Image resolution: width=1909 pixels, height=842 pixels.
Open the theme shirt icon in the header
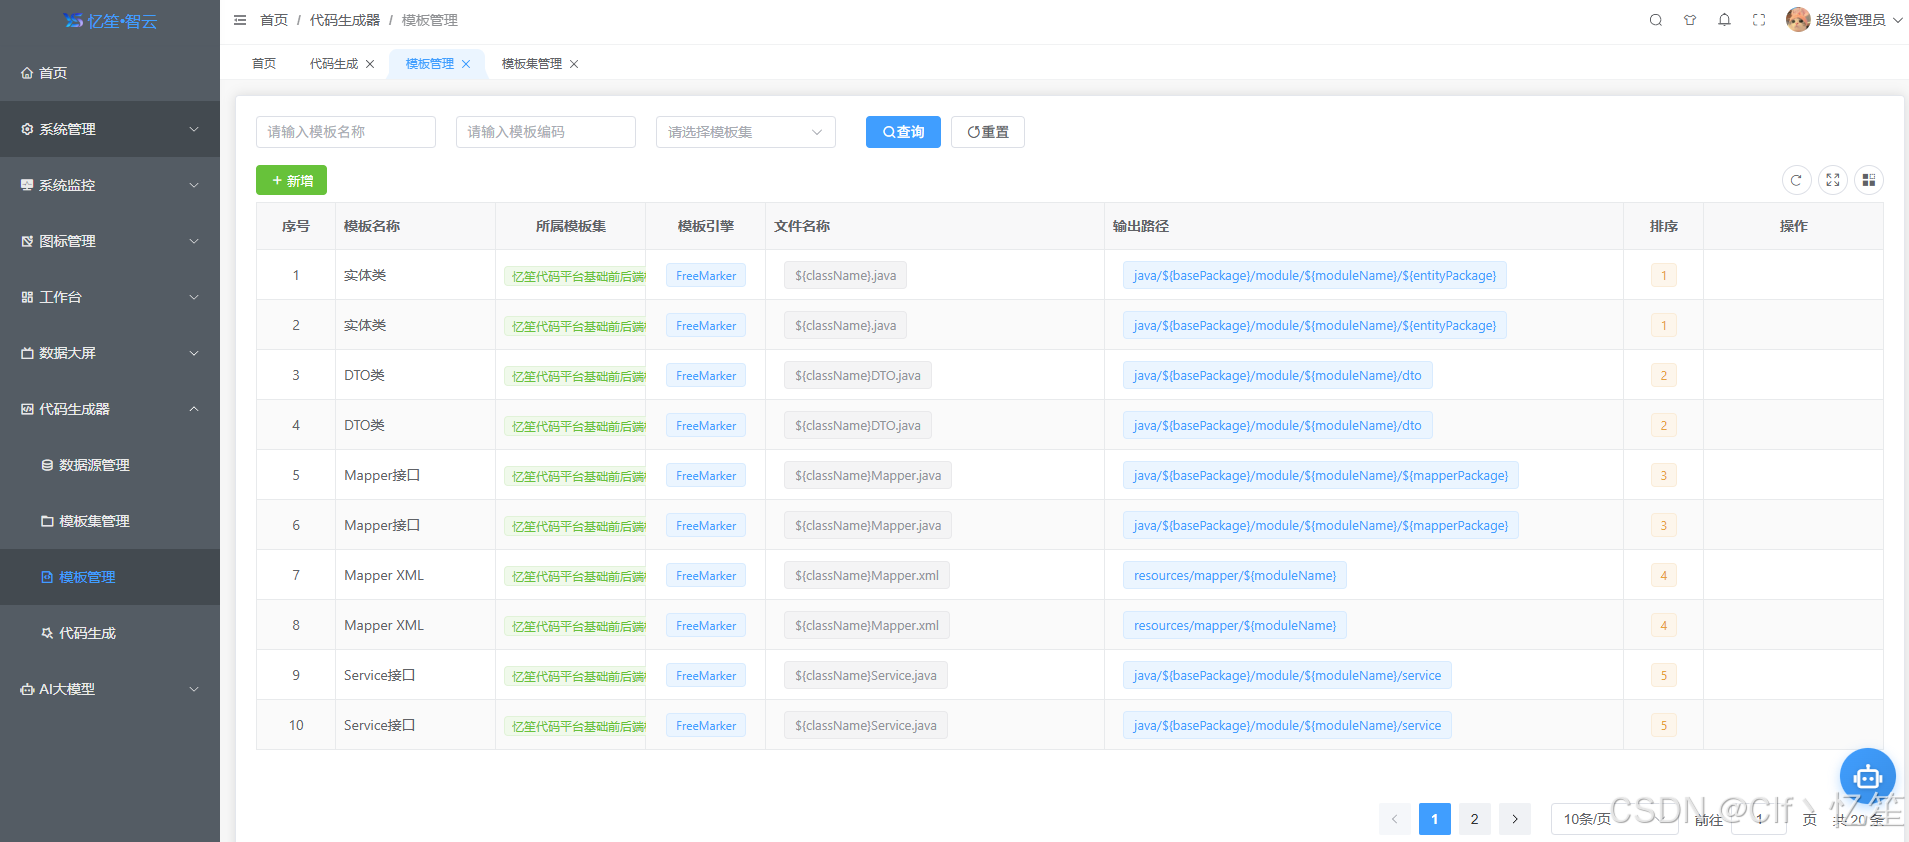click(1690, 20)
